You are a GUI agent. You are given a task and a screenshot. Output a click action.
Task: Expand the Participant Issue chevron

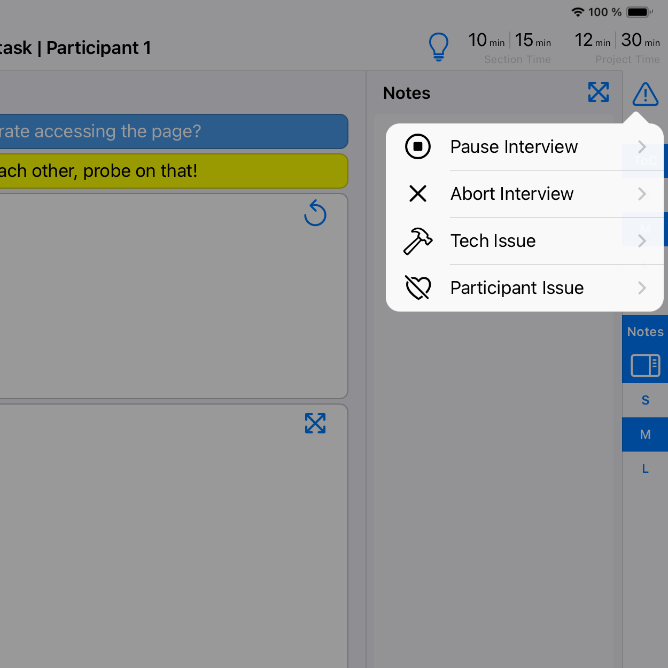(642, 288)
